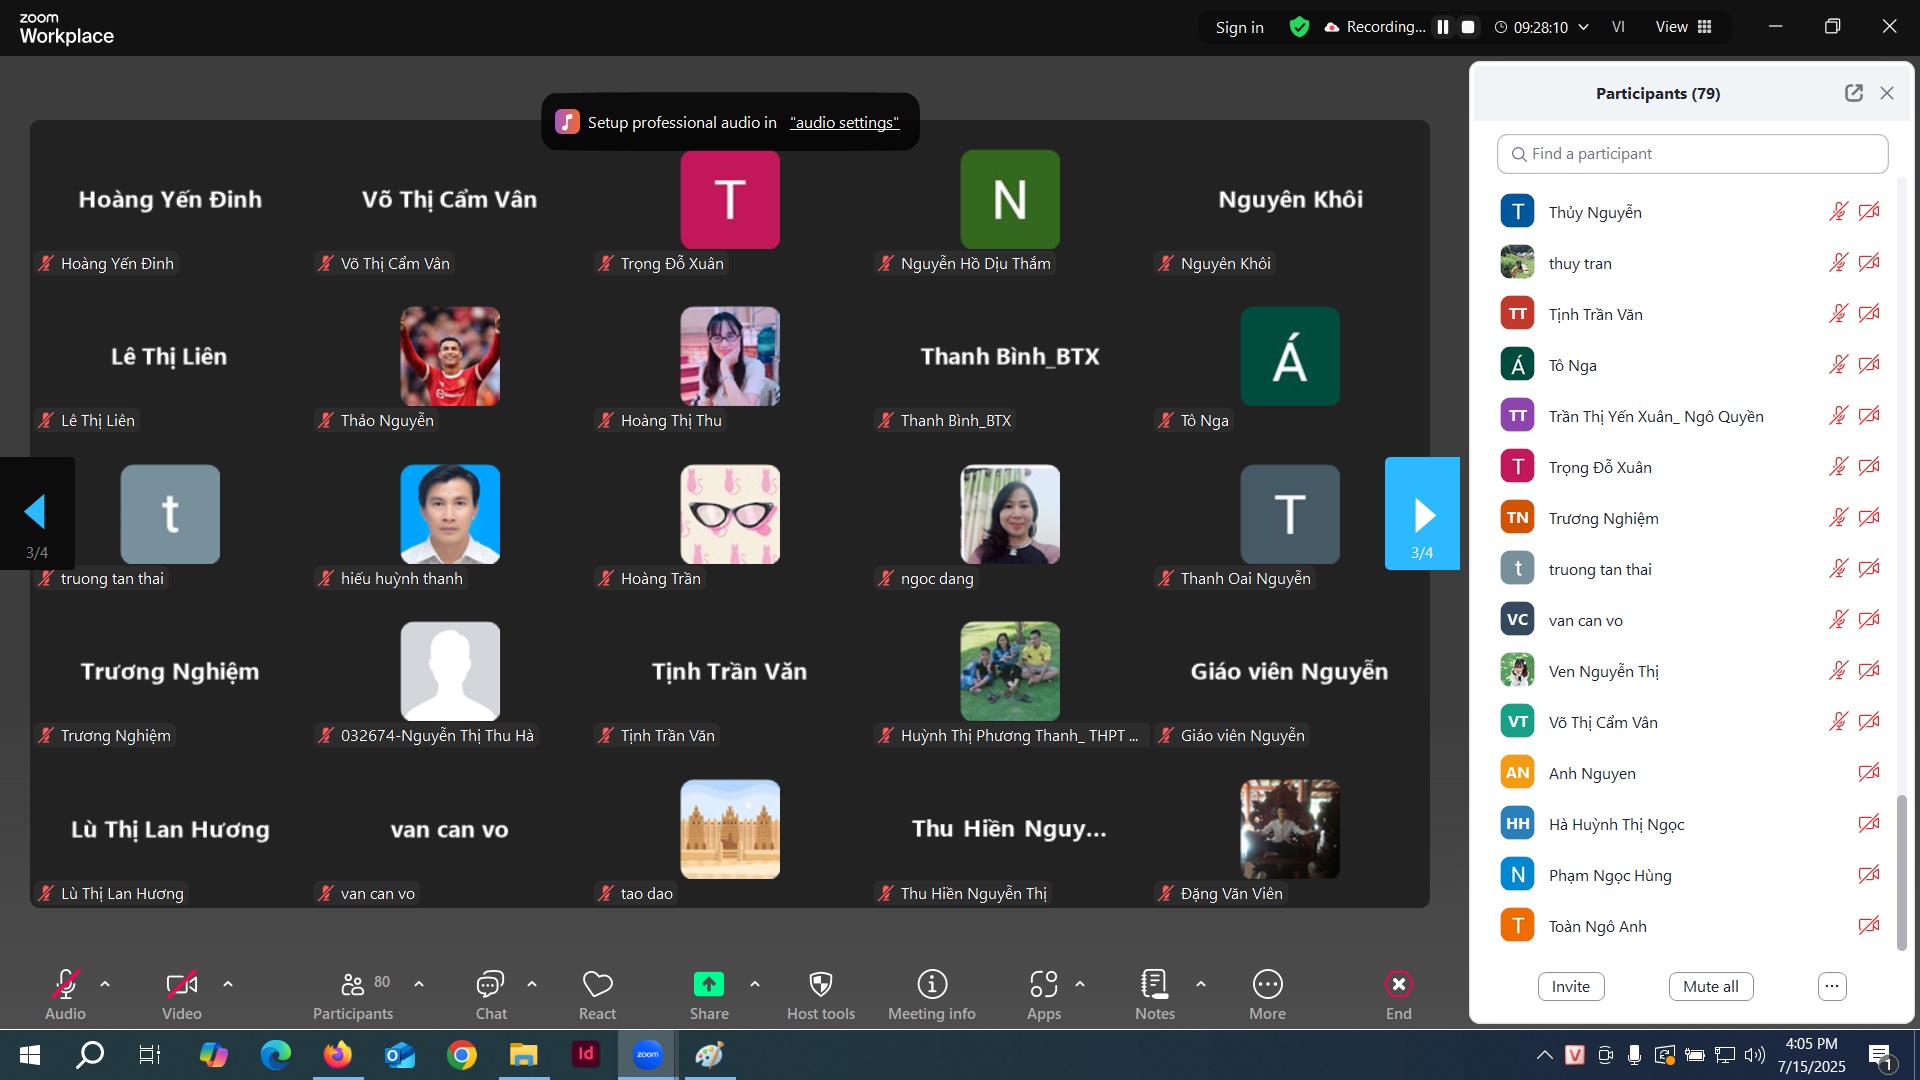Unmute microphone with Audio button
The width and height of the screenshot is (1920, 1080).
[x=65, y=994]
